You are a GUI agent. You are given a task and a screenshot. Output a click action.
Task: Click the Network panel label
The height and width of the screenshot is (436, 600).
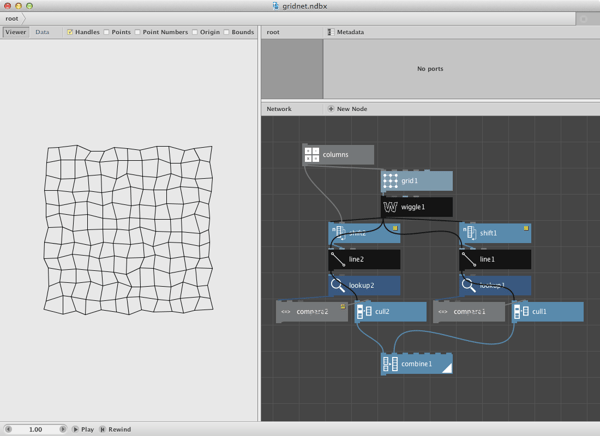click(279, 109)
